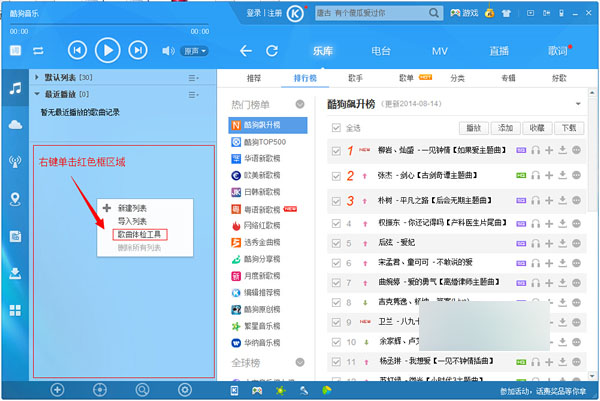
Task: Open the local music note sidebar icon
Action: point(15,88)
